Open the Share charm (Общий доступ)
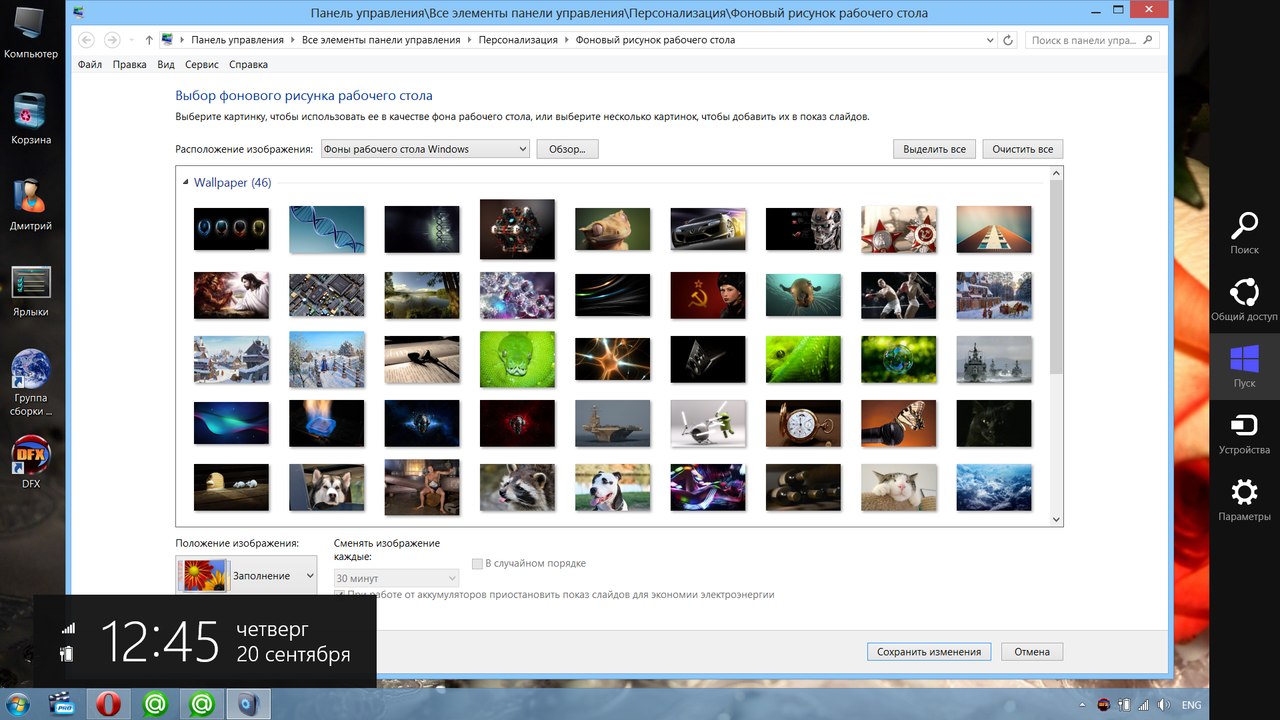The height and width of the screenshot is (720, 1280). [x=1244, y=298]
